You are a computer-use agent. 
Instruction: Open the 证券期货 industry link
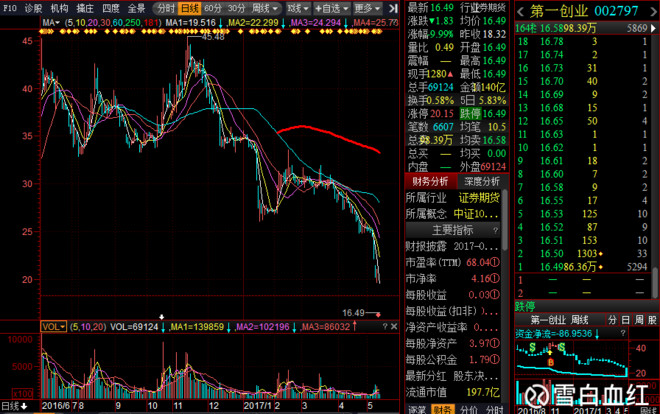click(x=479, y=198)
